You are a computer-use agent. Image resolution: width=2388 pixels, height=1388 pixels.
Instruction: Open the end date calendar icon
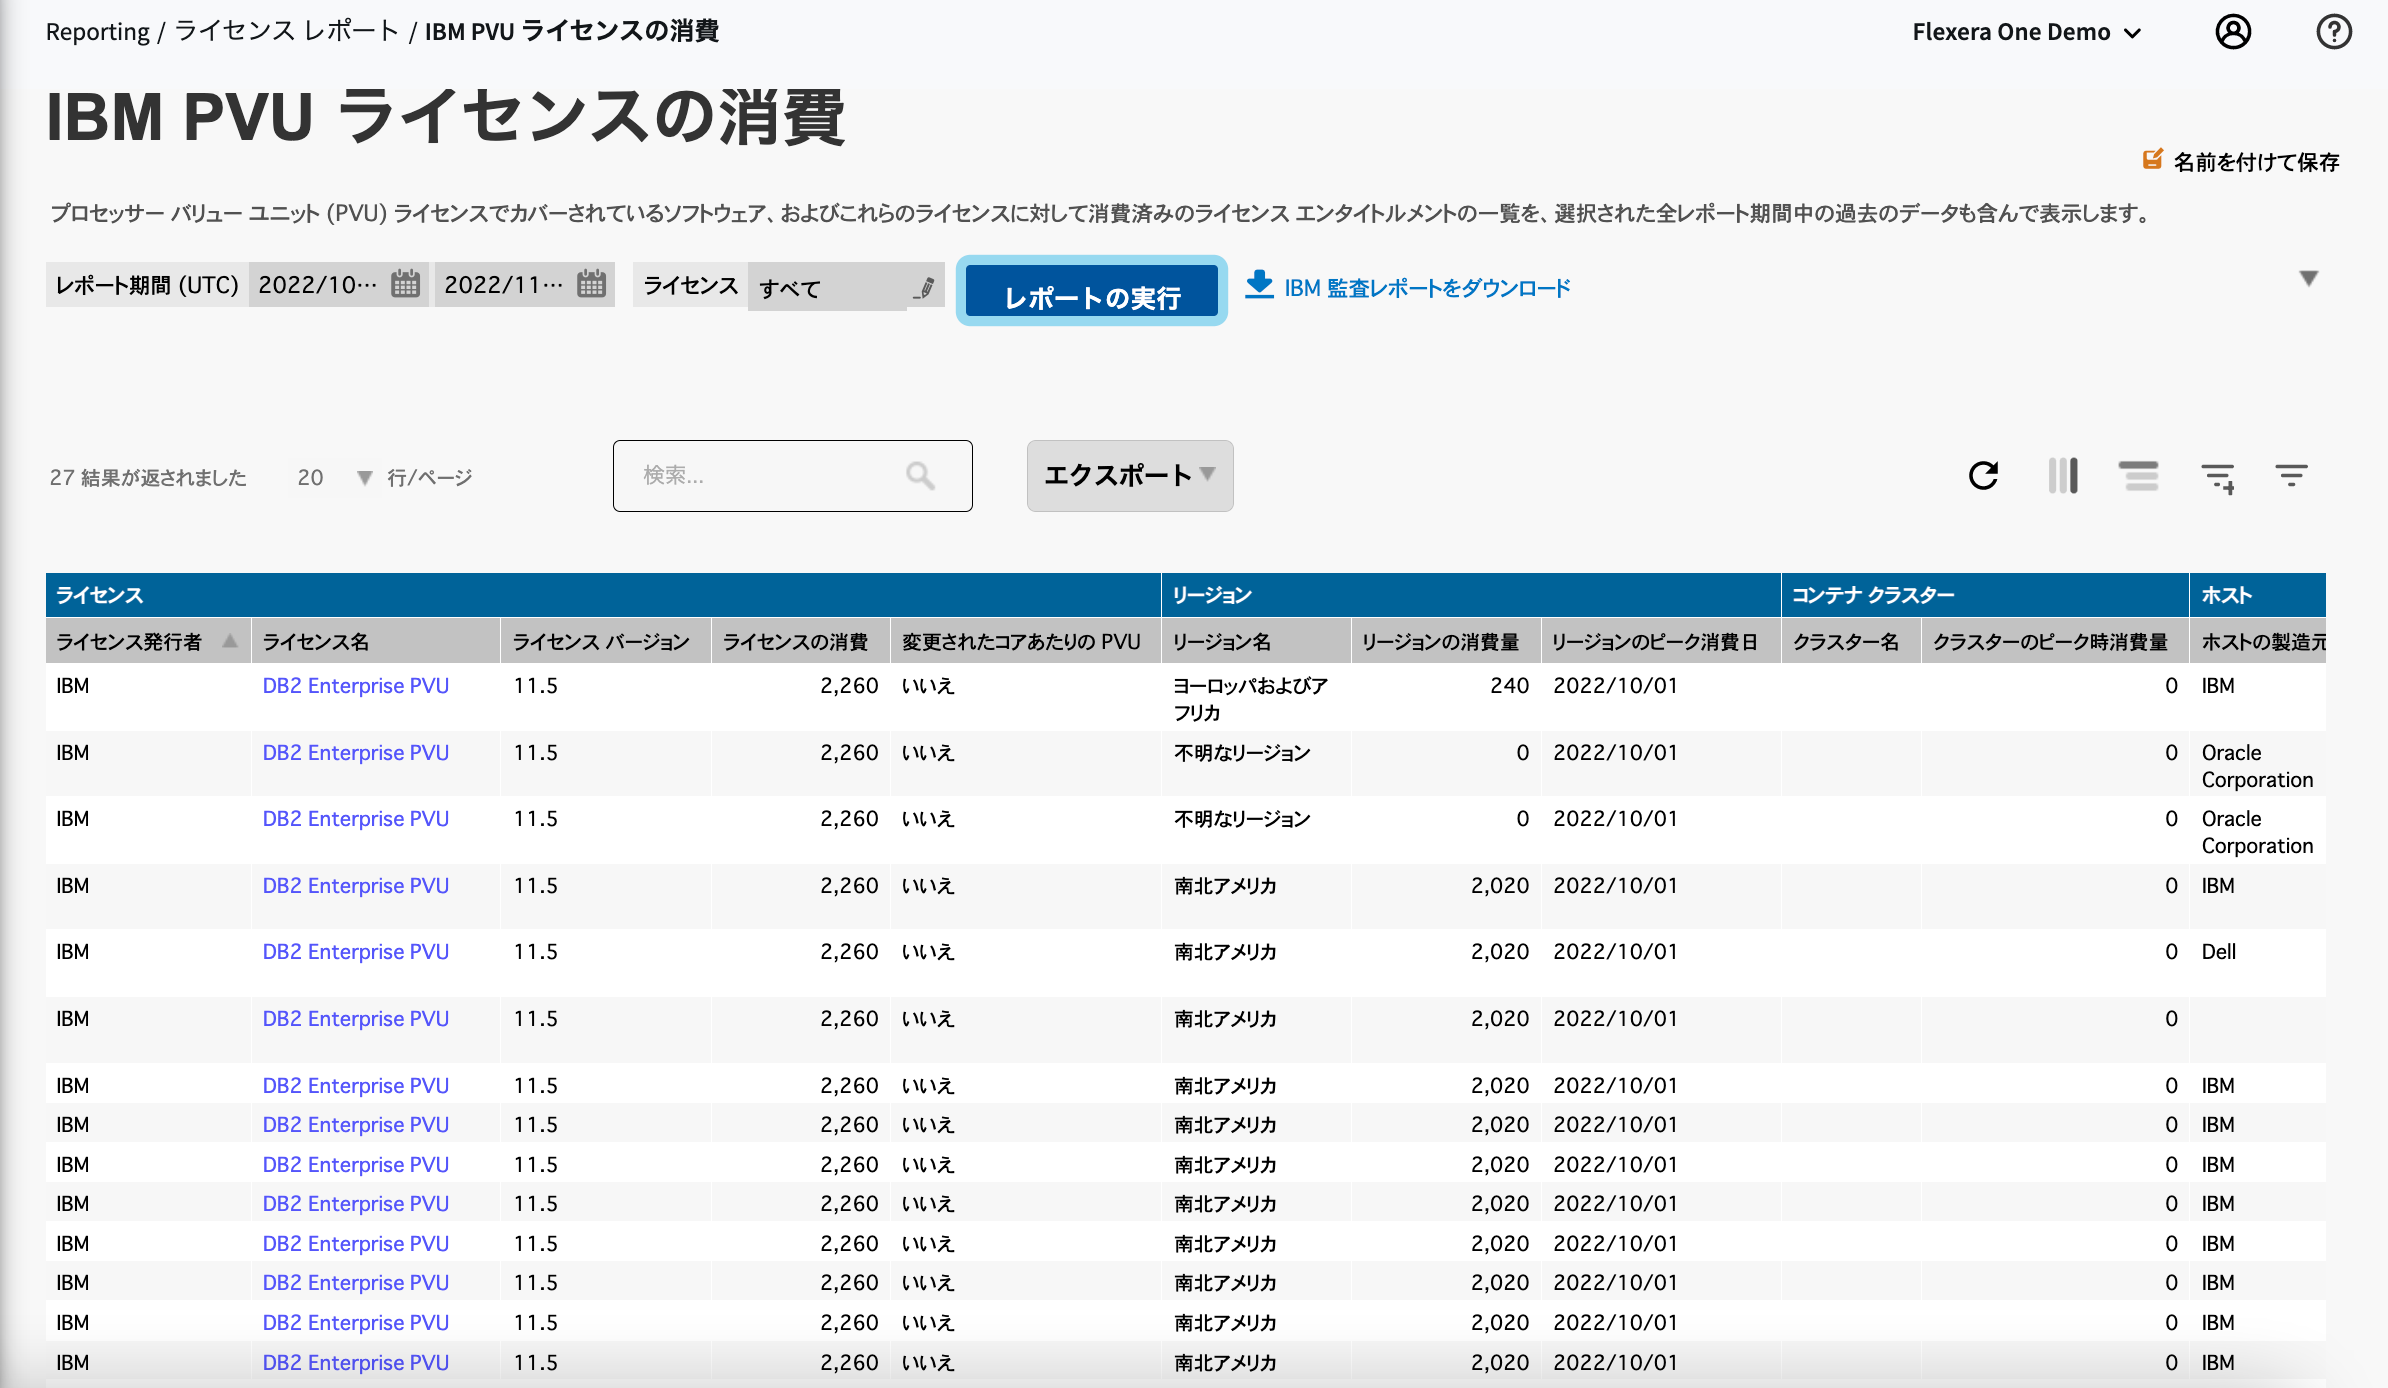pyautogui.click(x=589, y=284)
